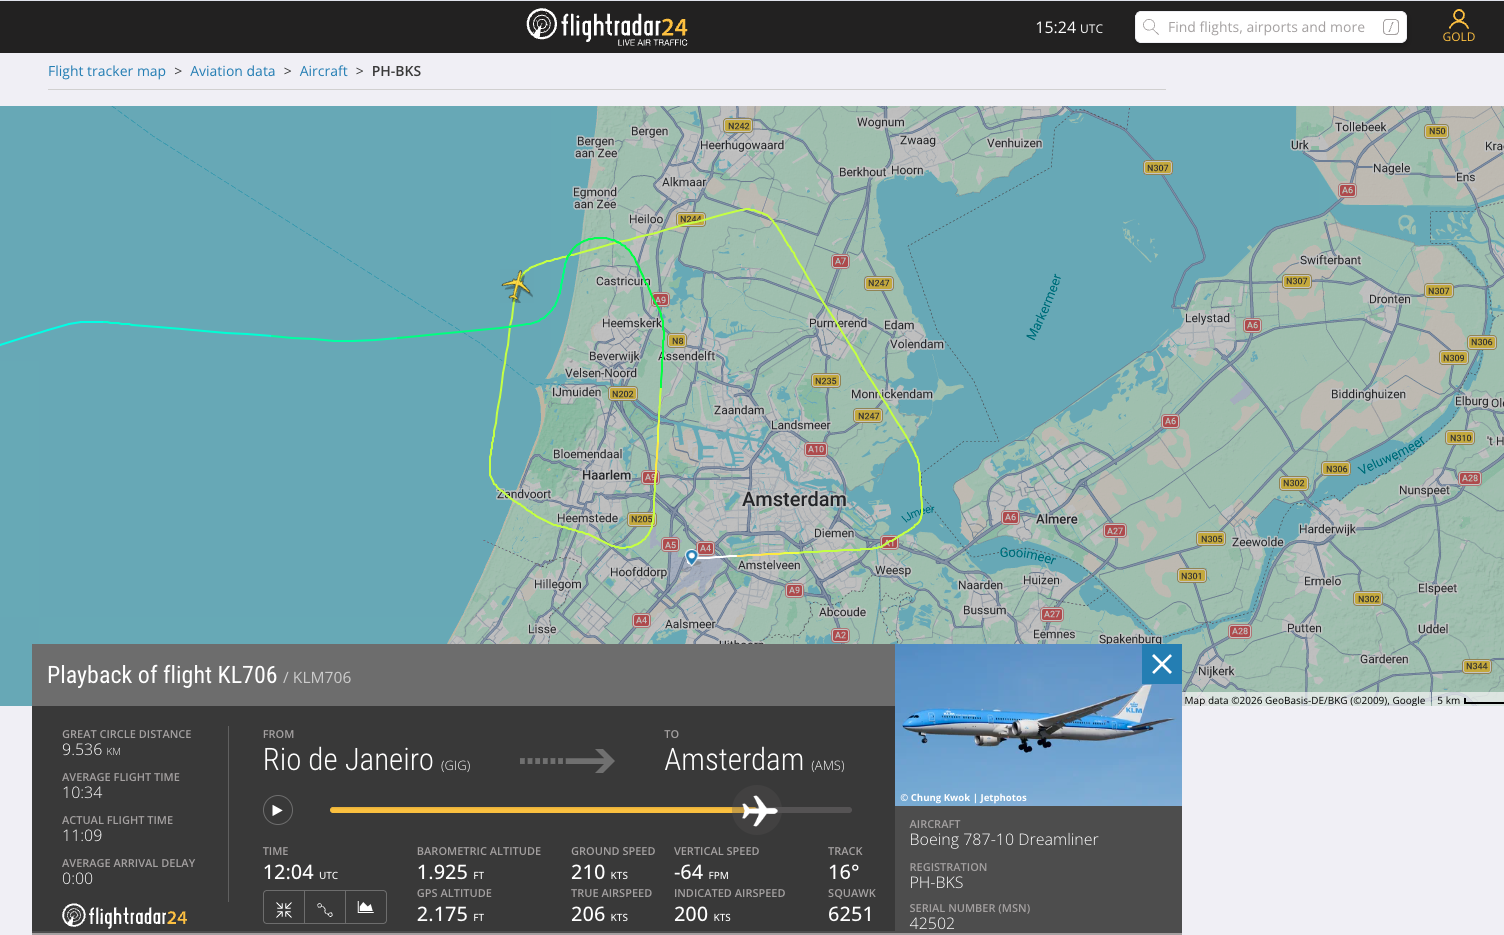Open Aviation data breadcrumb link
The image size is (1504, 935).
[x=232, y=71]
